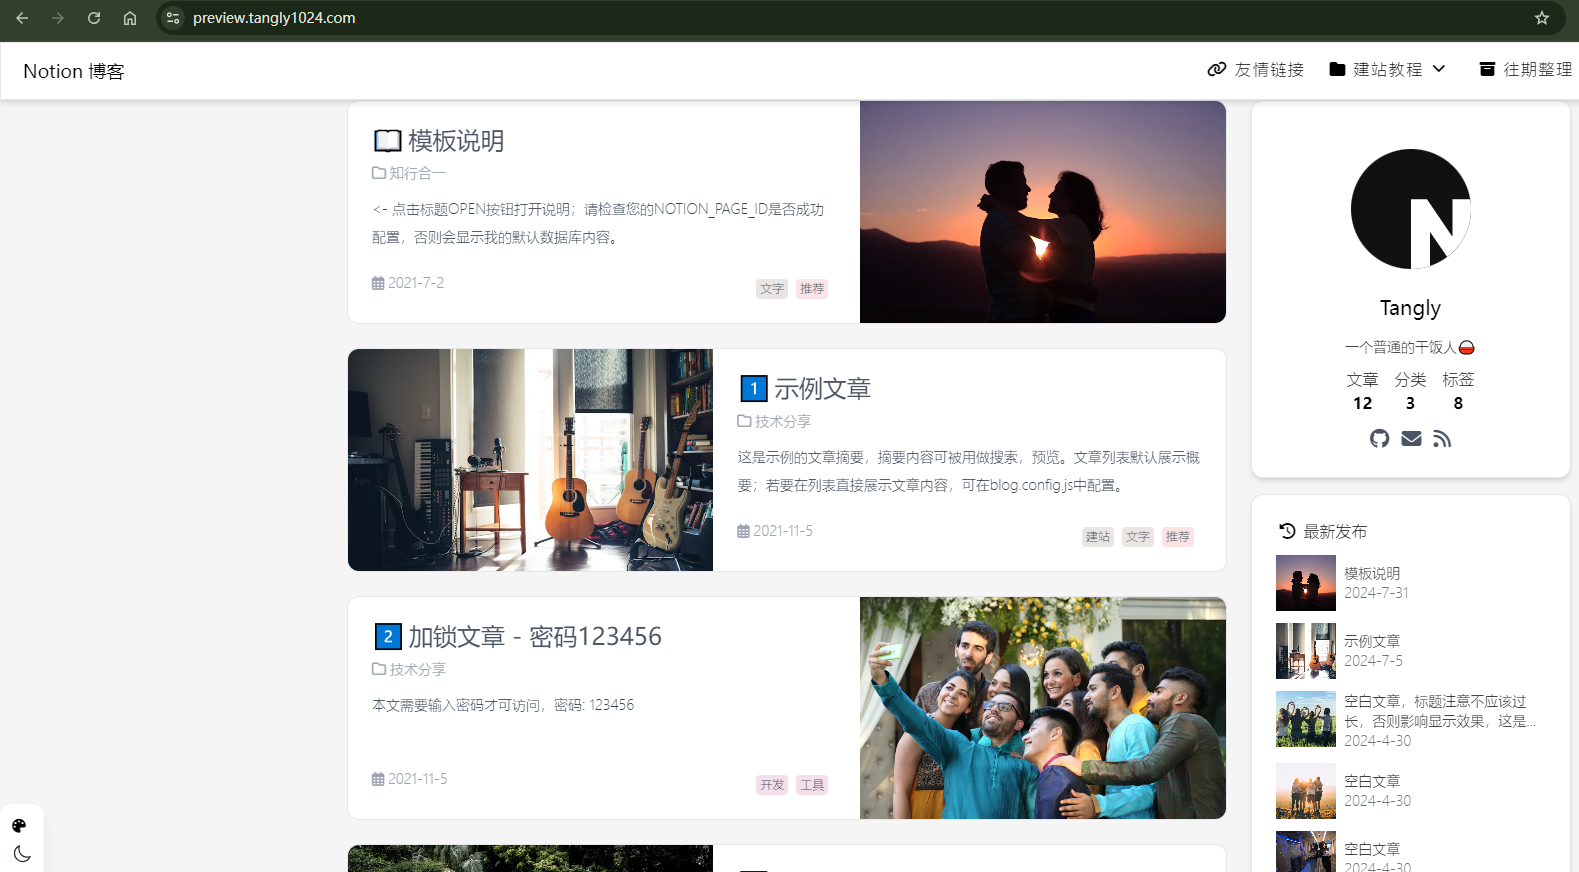Select 技术分享 category under 加锁文章
The height and width of the screenshot is (872, 1579).
409,669
